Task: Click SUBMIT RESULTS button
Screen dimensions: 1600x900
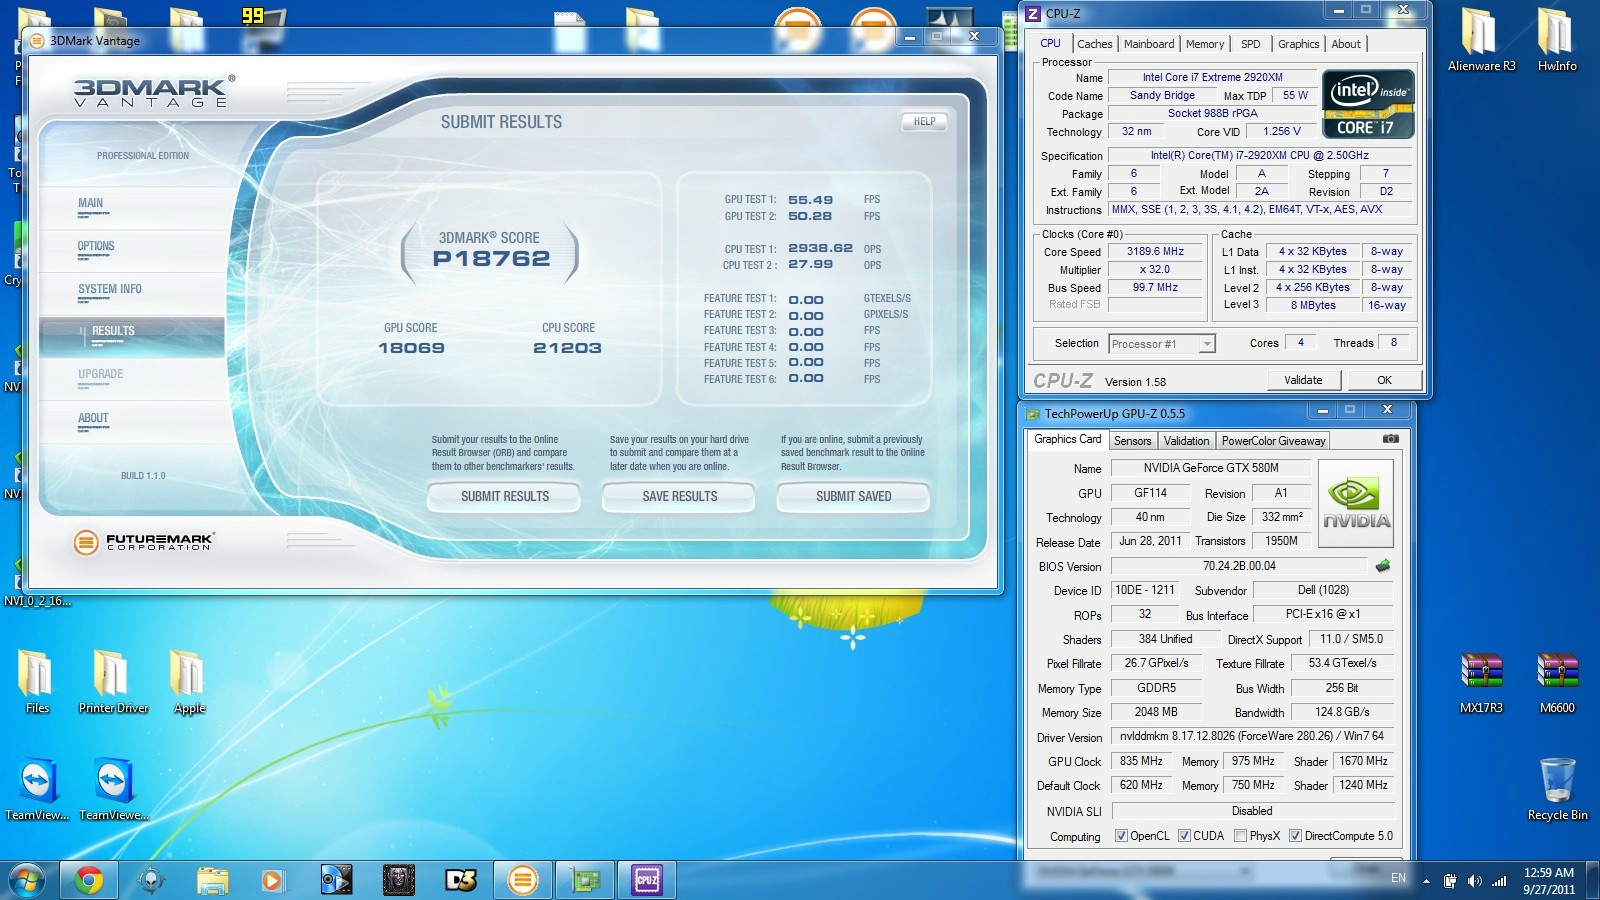Action: tap(505, 497)
